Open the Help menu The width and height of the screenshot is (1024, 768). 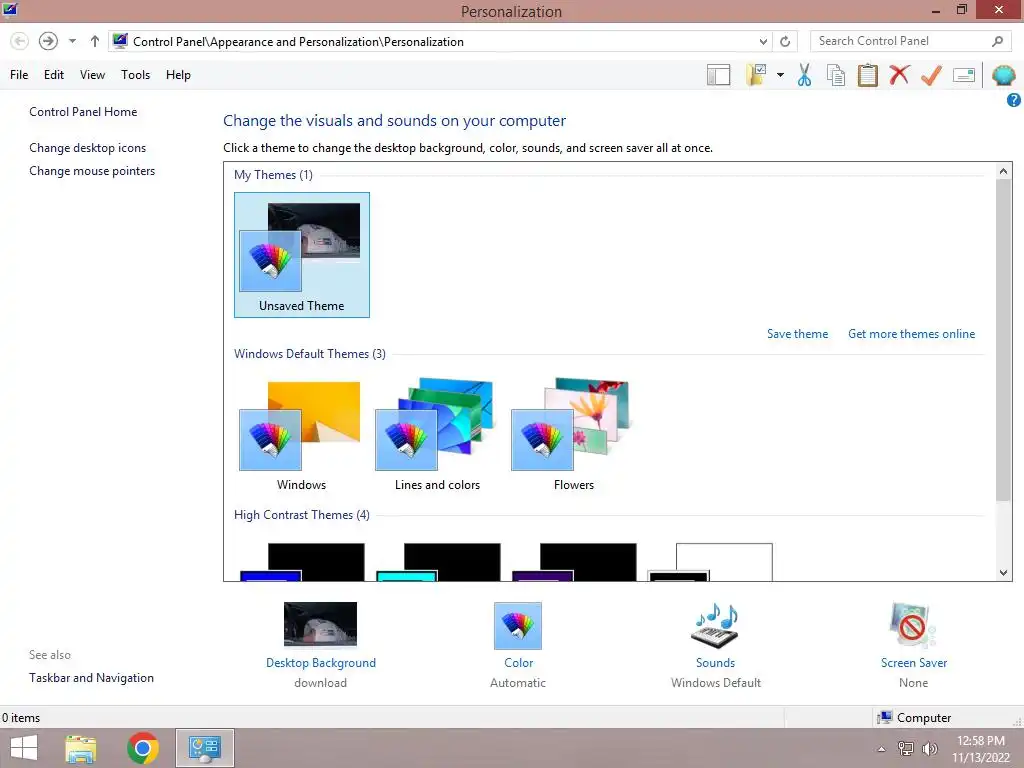point(178,74)
